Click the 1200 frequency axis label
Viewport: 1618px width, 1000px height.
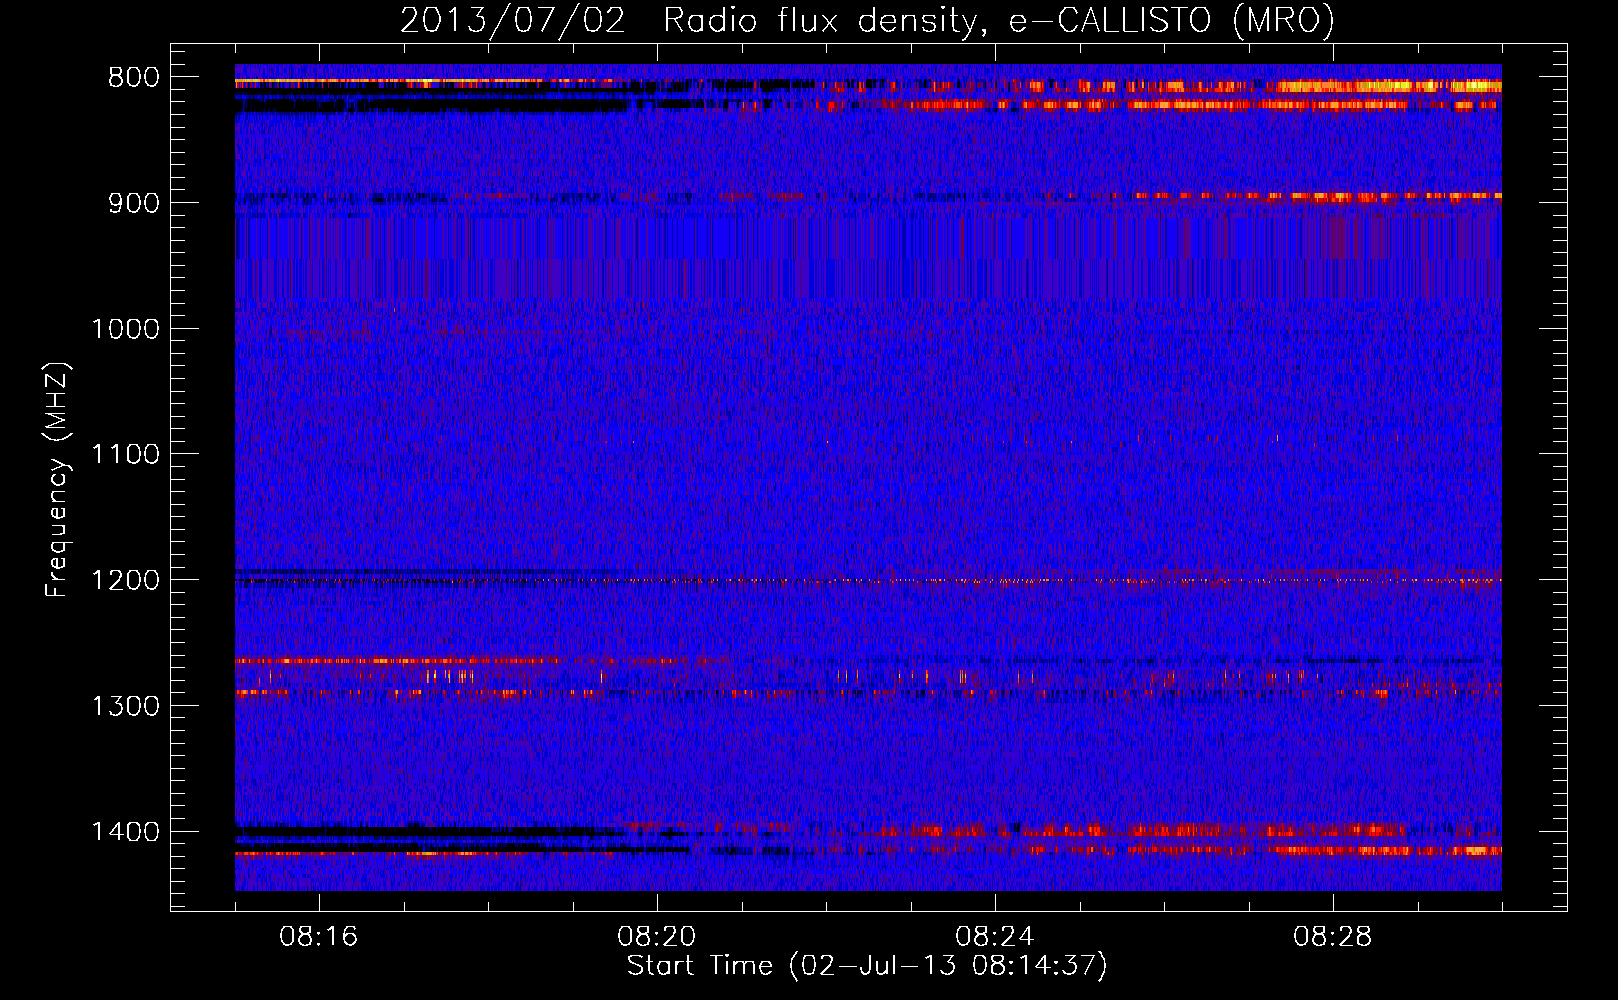pos(125,581)
